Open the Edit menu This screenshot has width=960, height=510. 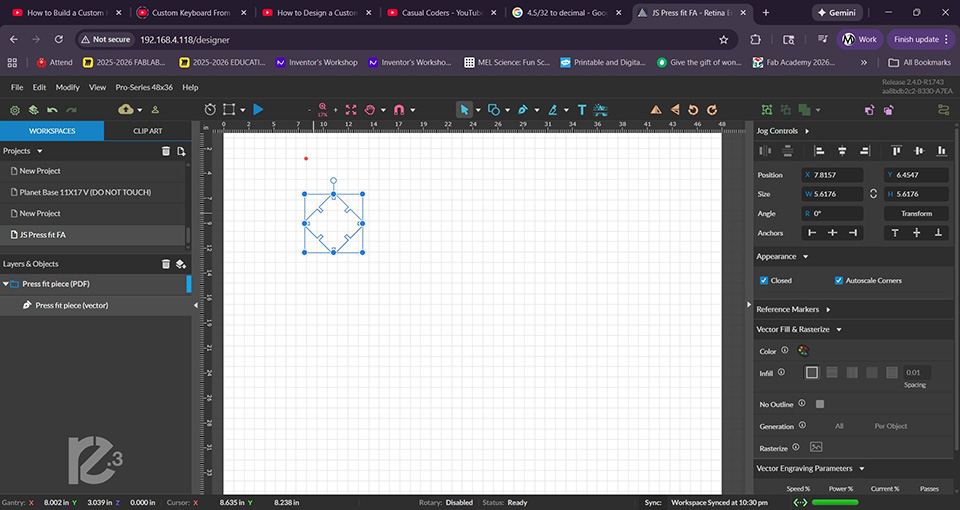(x=39, y=88)
